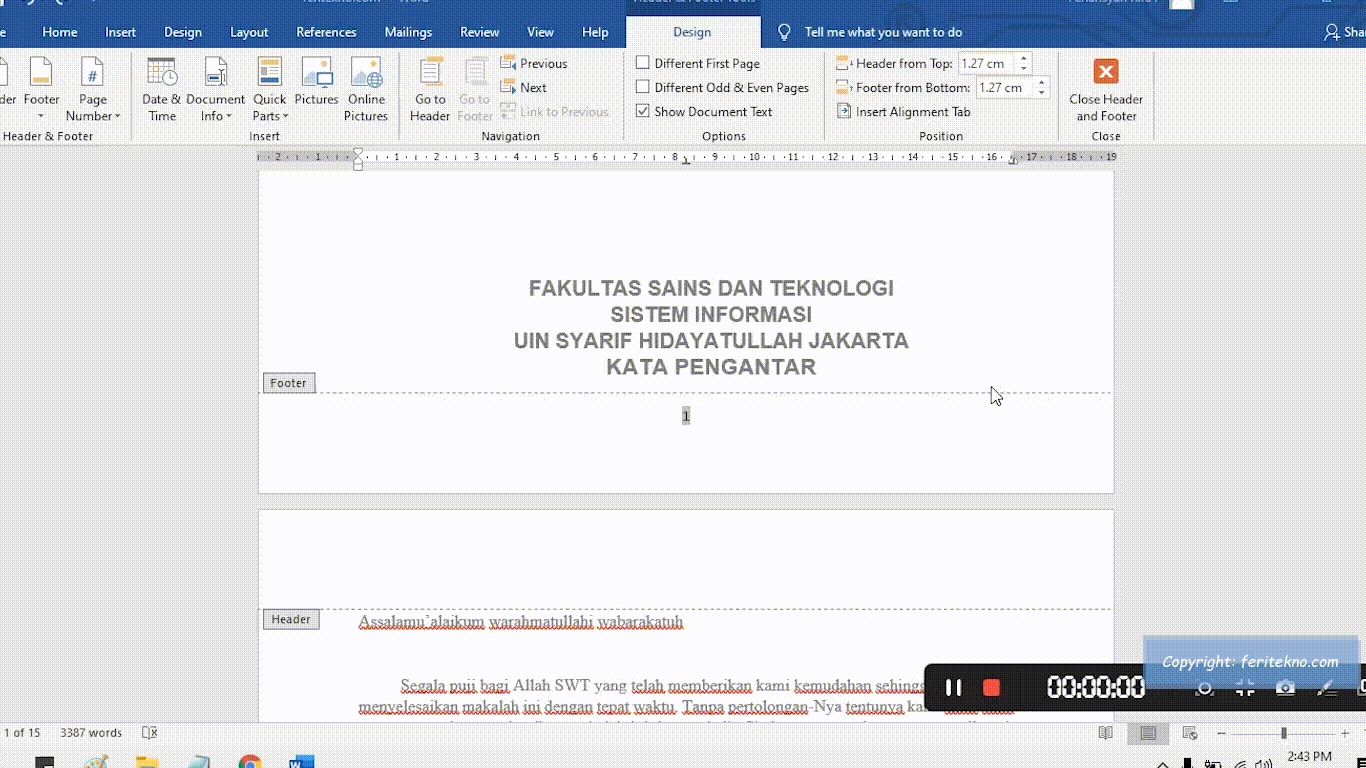This screenshot has width=1366, height=768.
Task: Insert Pictures from device
Action: coord(316,82)
